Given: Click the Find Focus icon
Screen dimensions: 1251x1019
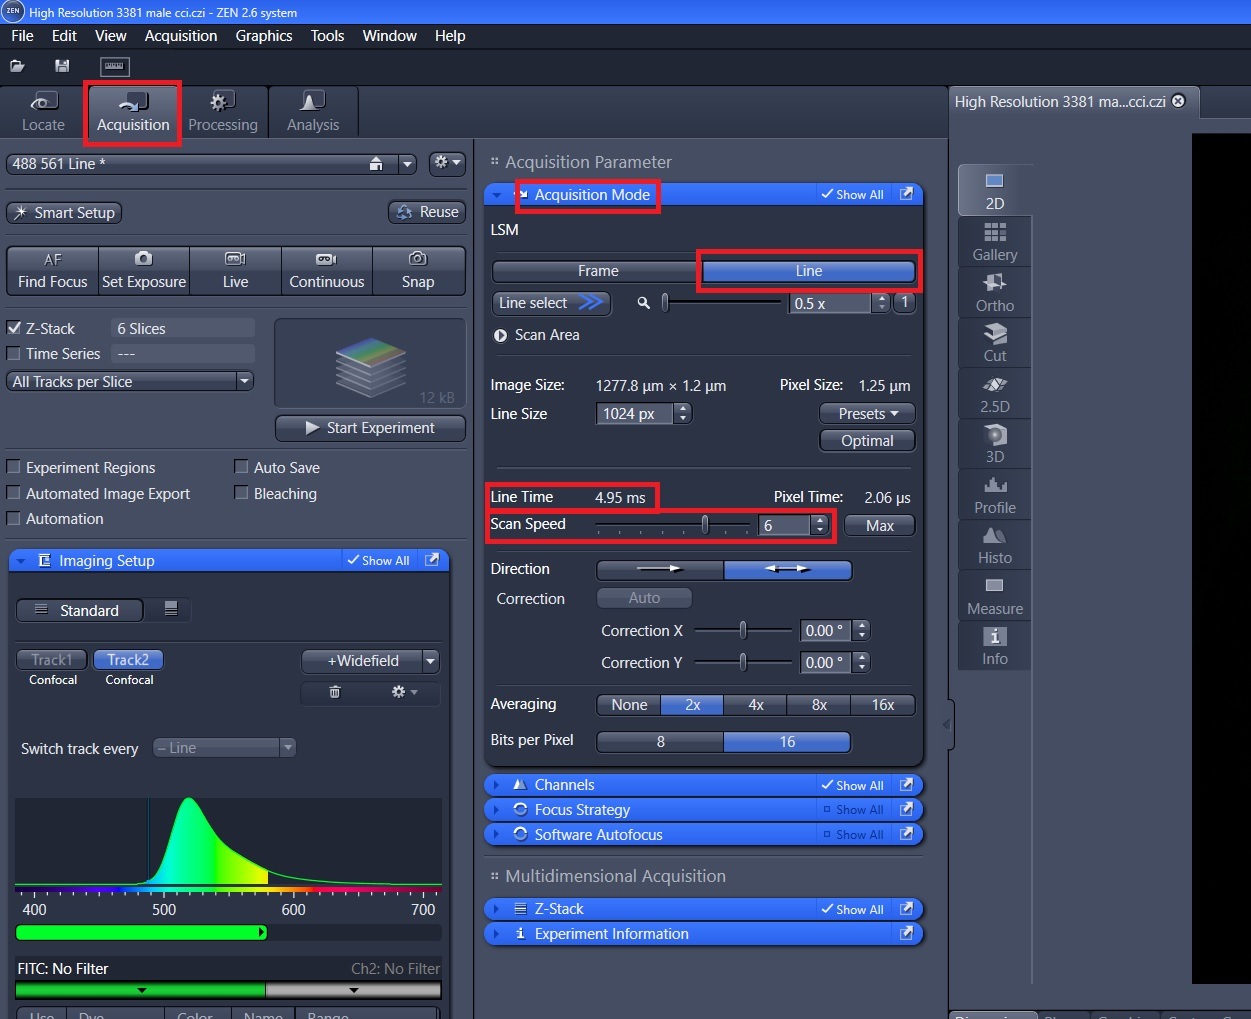Looking at the screenshot, I should pos(53,259).
